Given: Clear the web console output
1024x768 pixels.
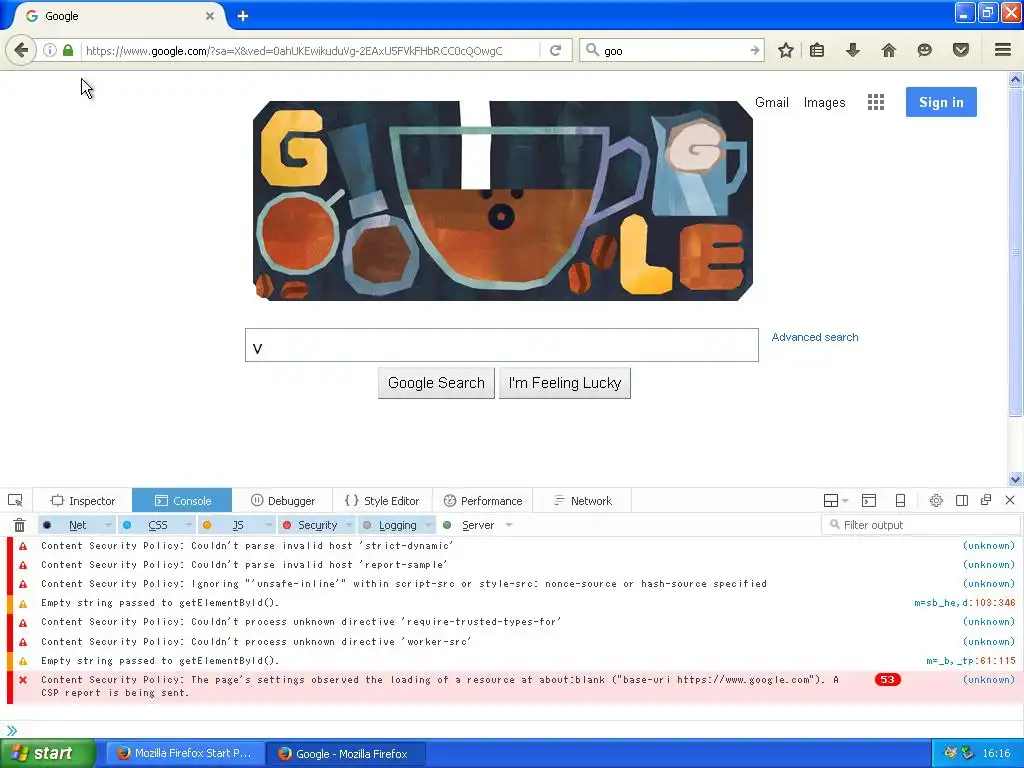Looking at the screenshot, I should (20, 525).
